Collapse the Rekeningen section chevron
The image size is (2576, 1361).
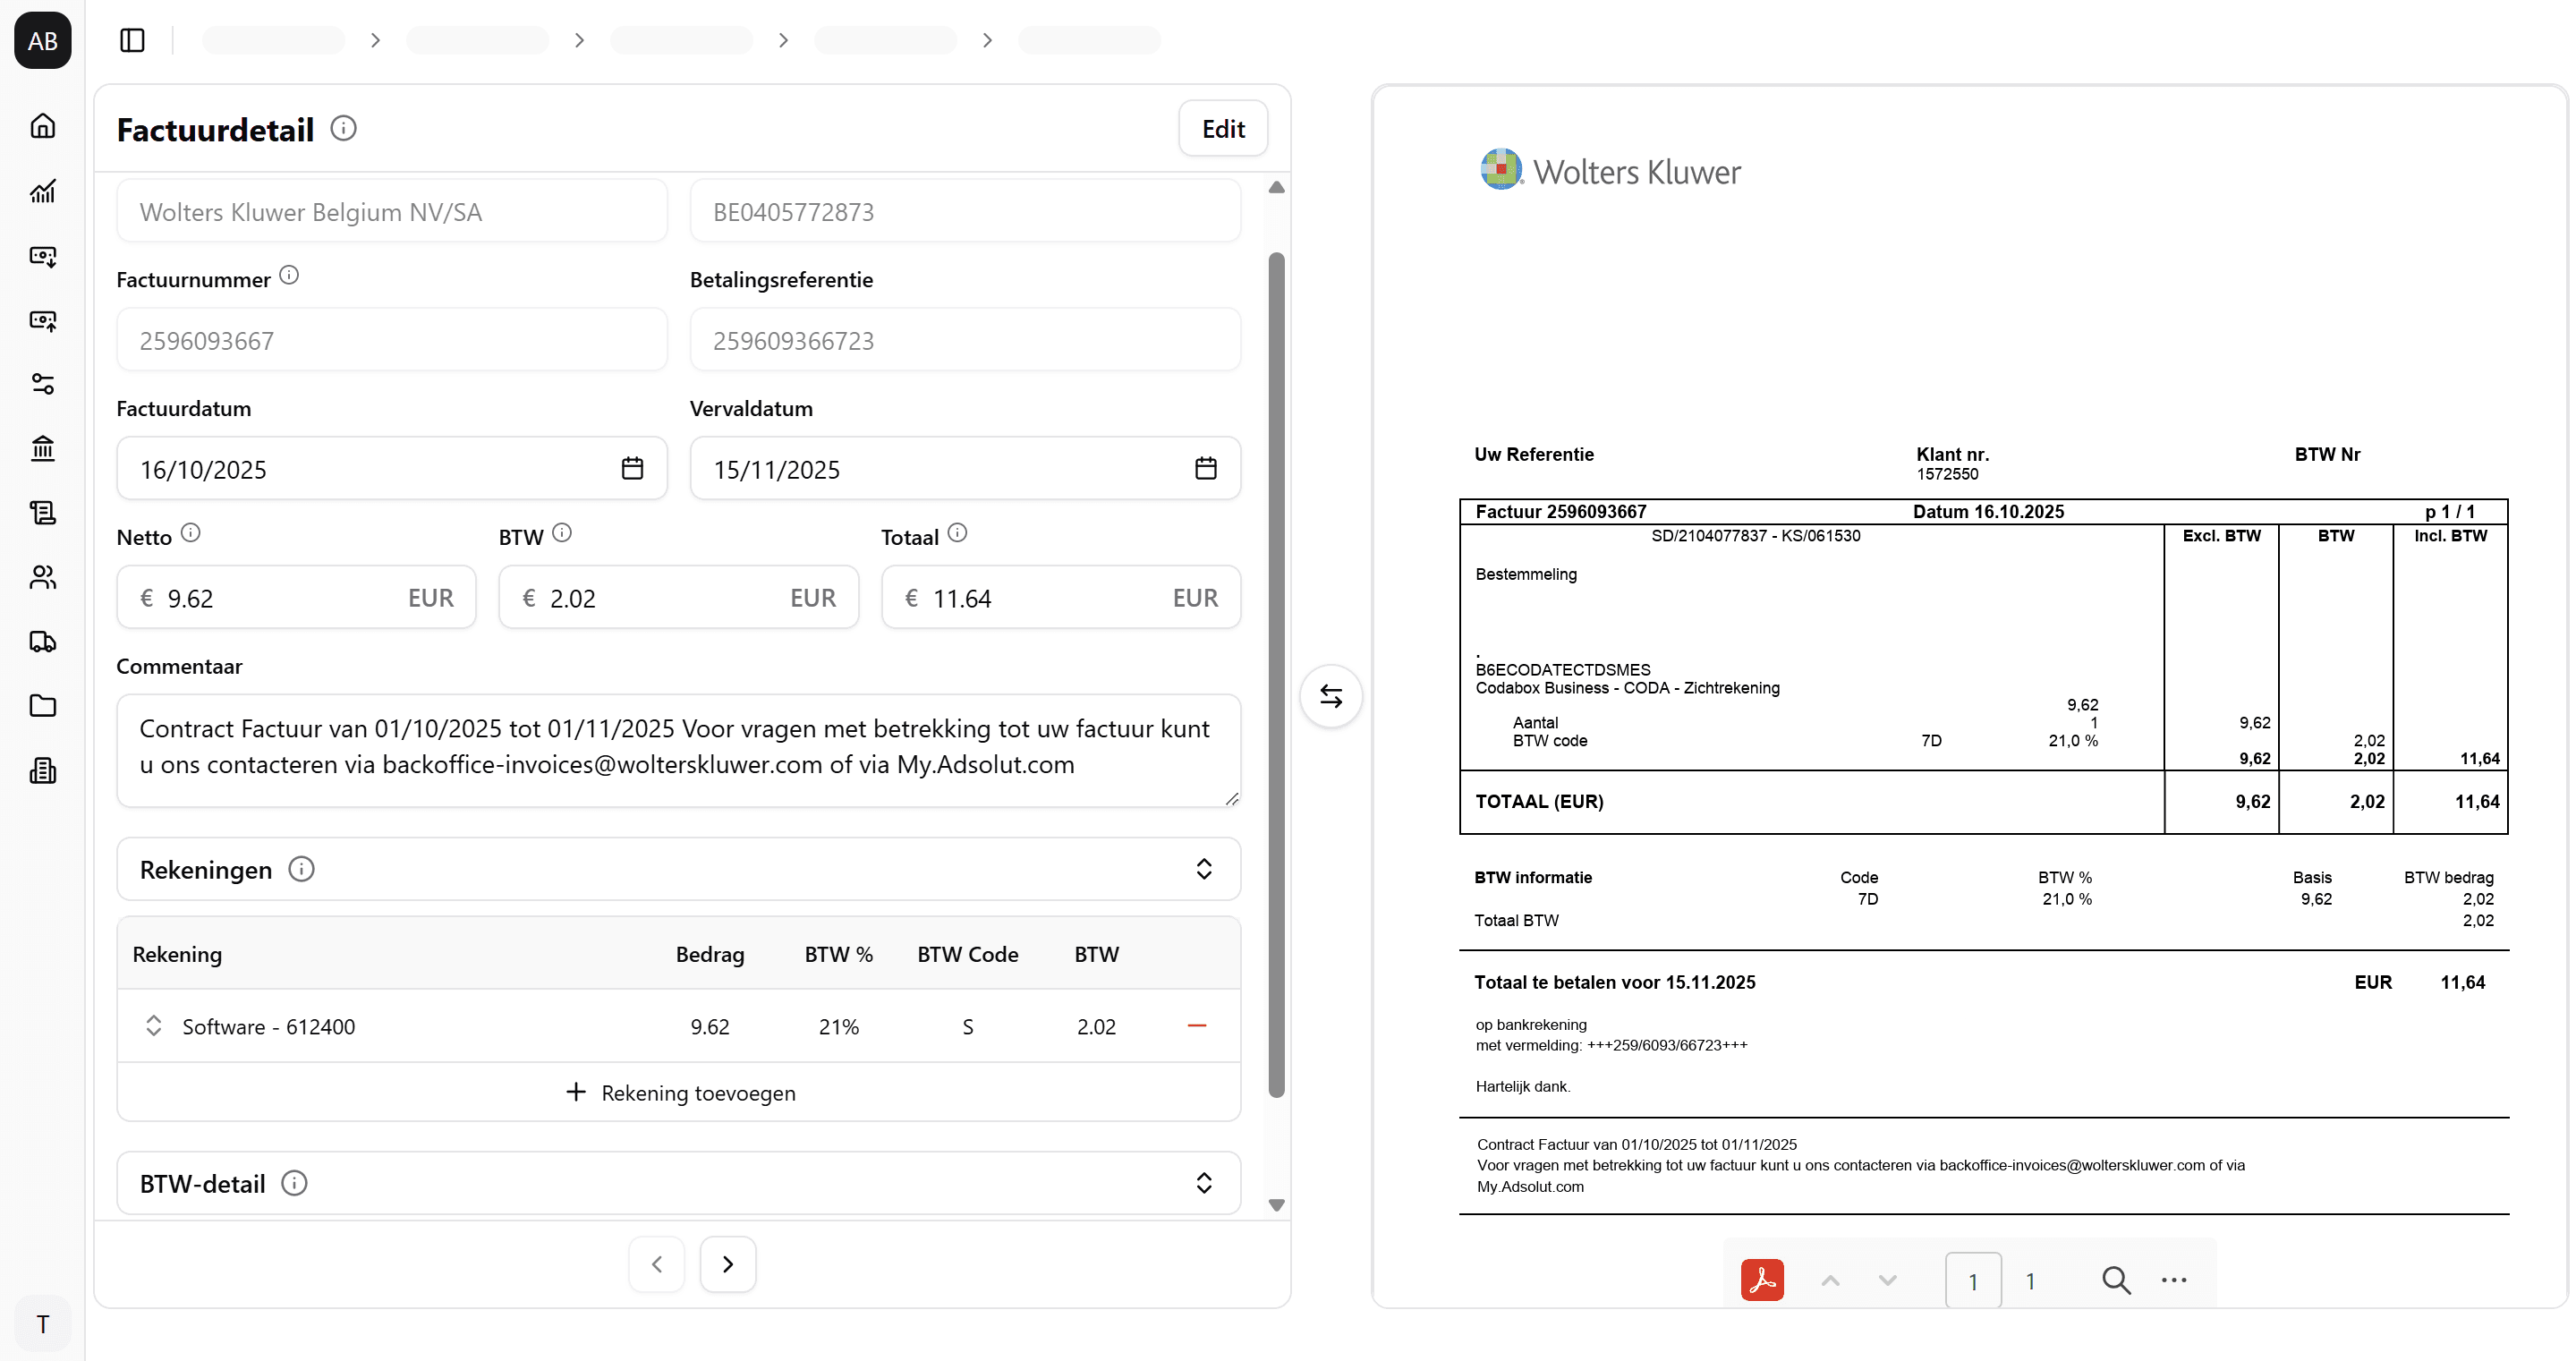pyautogui.click(x=1204, y=869)
